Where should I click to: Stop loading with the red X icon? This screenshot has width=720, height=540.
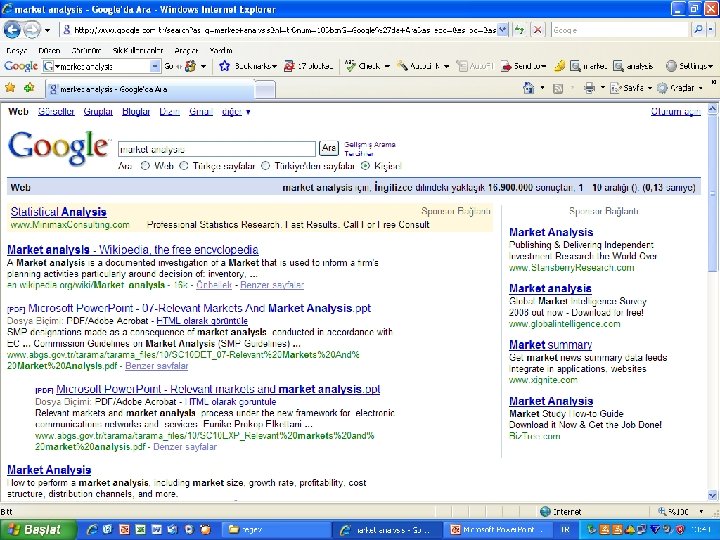coord(537,30)
